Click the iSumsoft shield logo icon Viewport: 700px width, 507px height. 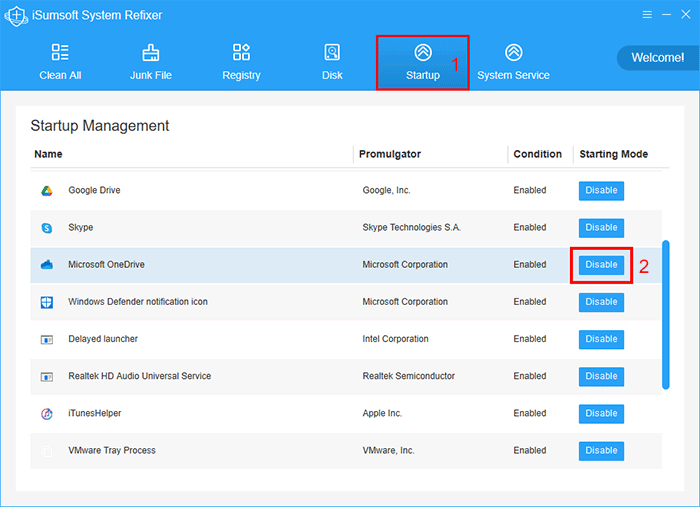(16, 16)
